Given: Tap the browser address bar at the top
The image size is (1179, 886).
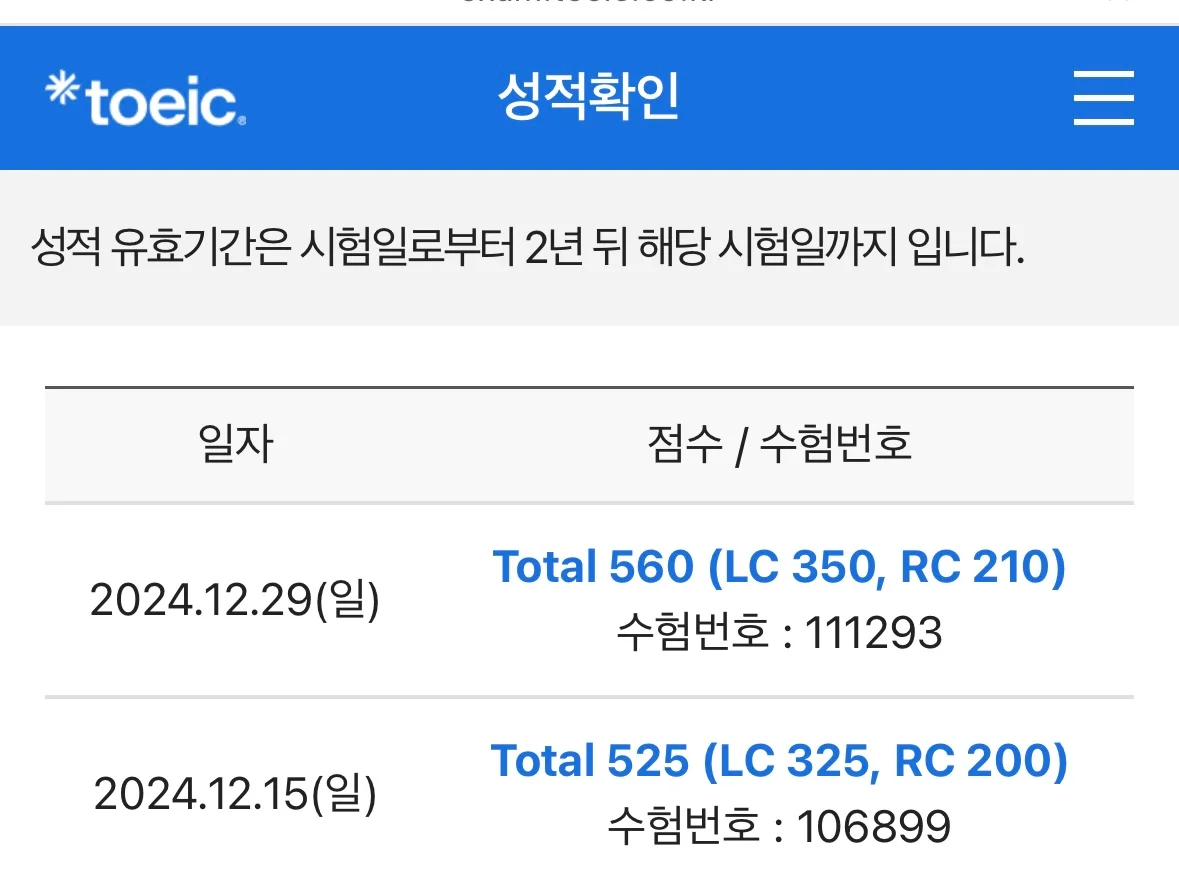Looking at the screenshot, I should [590, 6].
